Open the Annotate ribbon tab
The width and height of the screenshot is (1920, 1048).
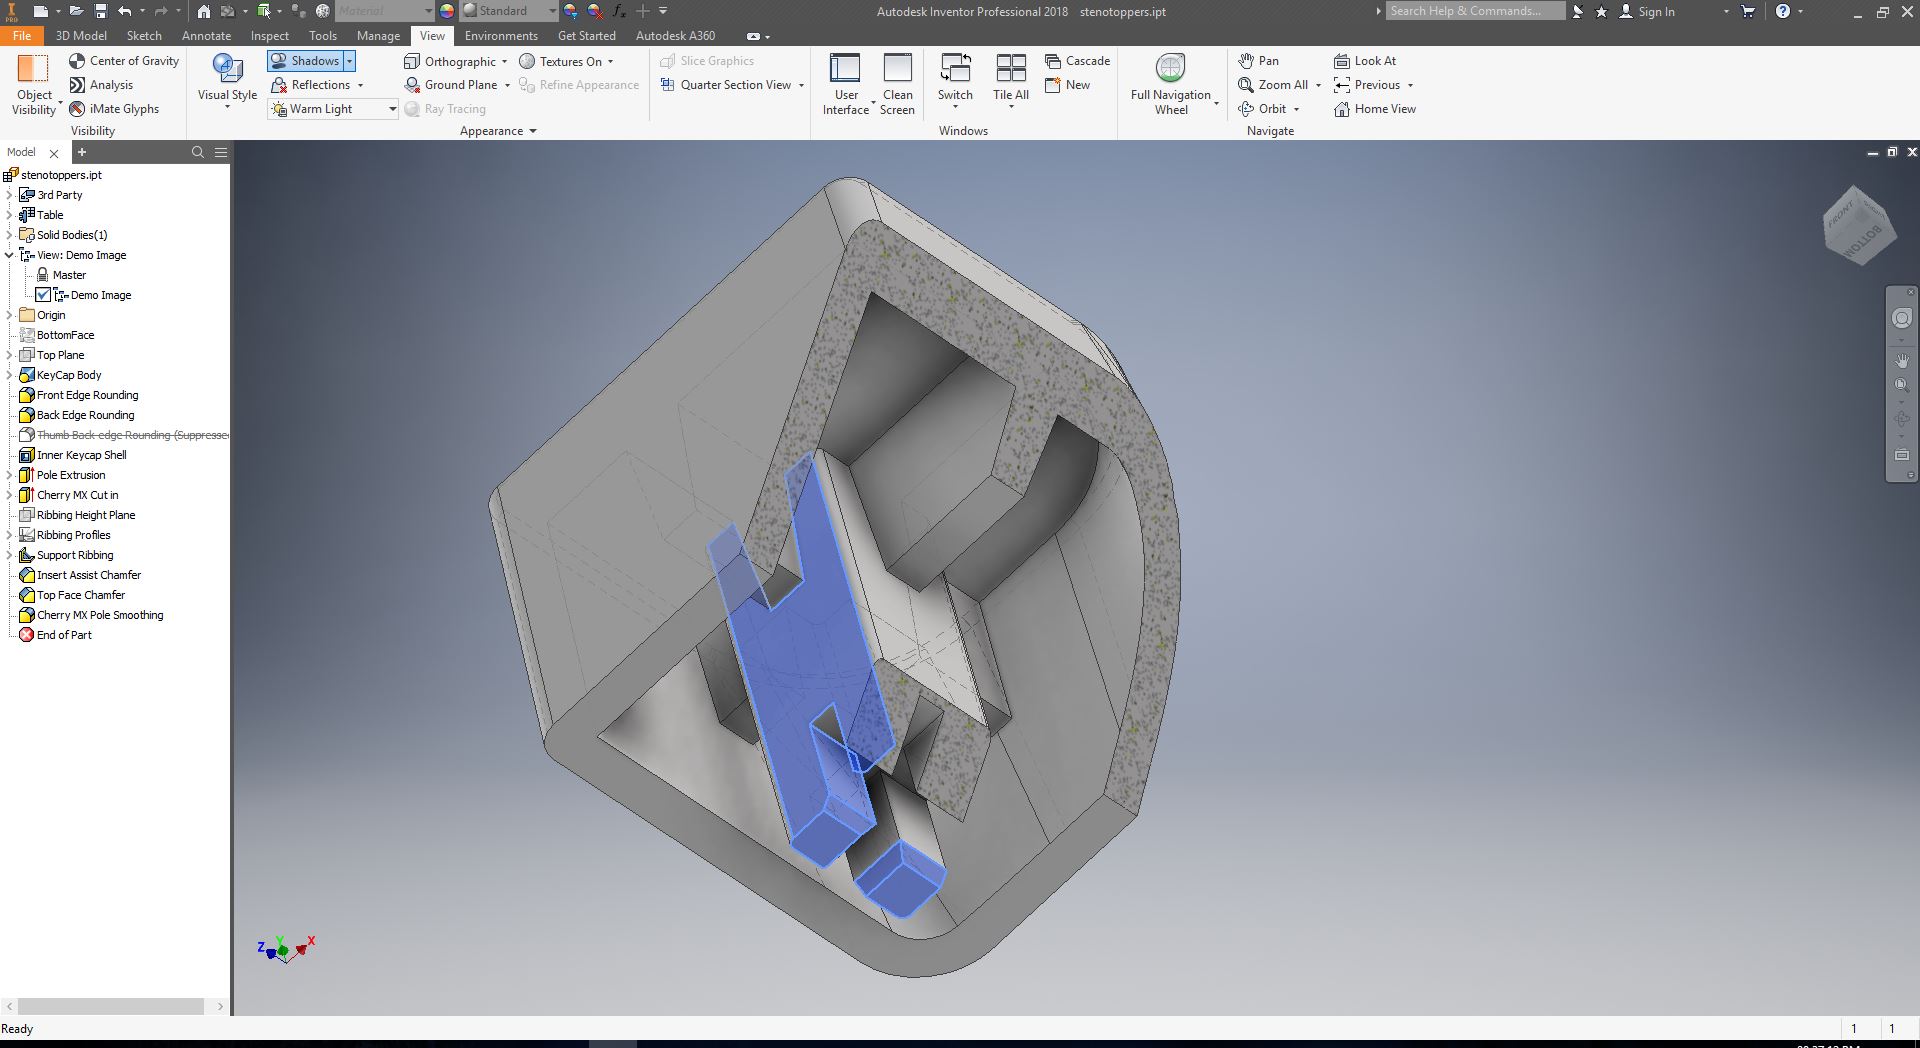point(206,36)
